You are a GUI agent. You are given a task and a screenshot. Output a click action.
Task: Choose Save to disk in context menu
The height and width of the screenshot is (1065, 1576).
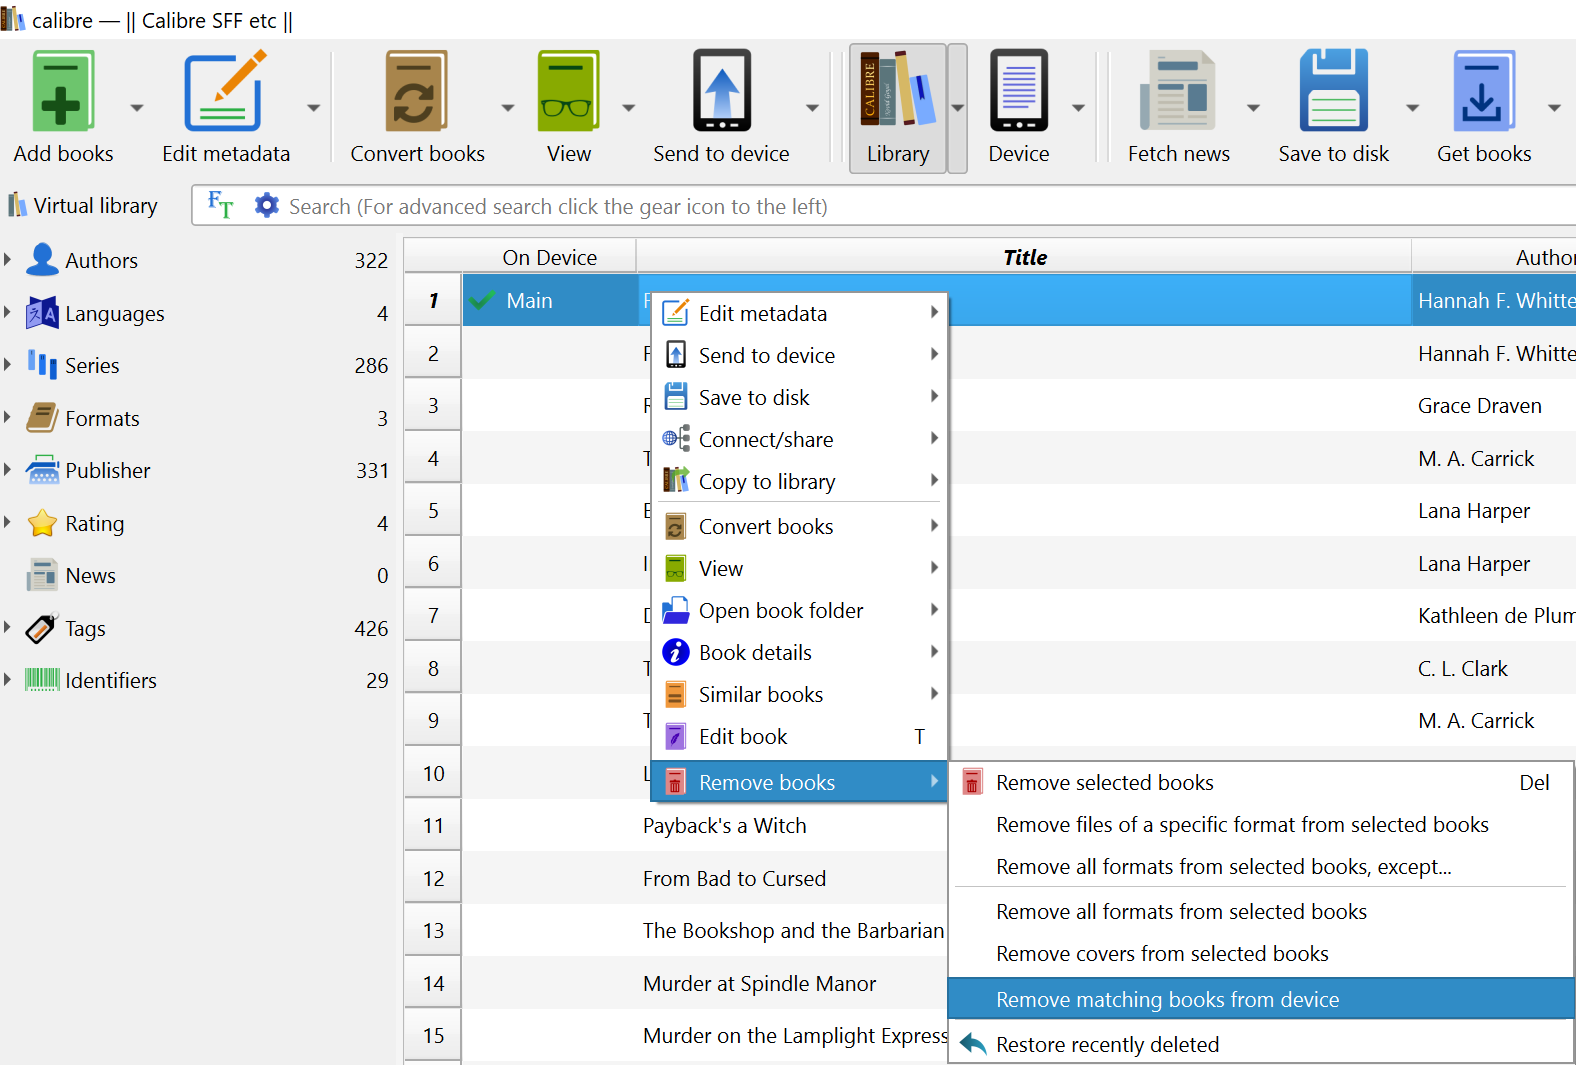pyautogui.click(x=799, y=397)
